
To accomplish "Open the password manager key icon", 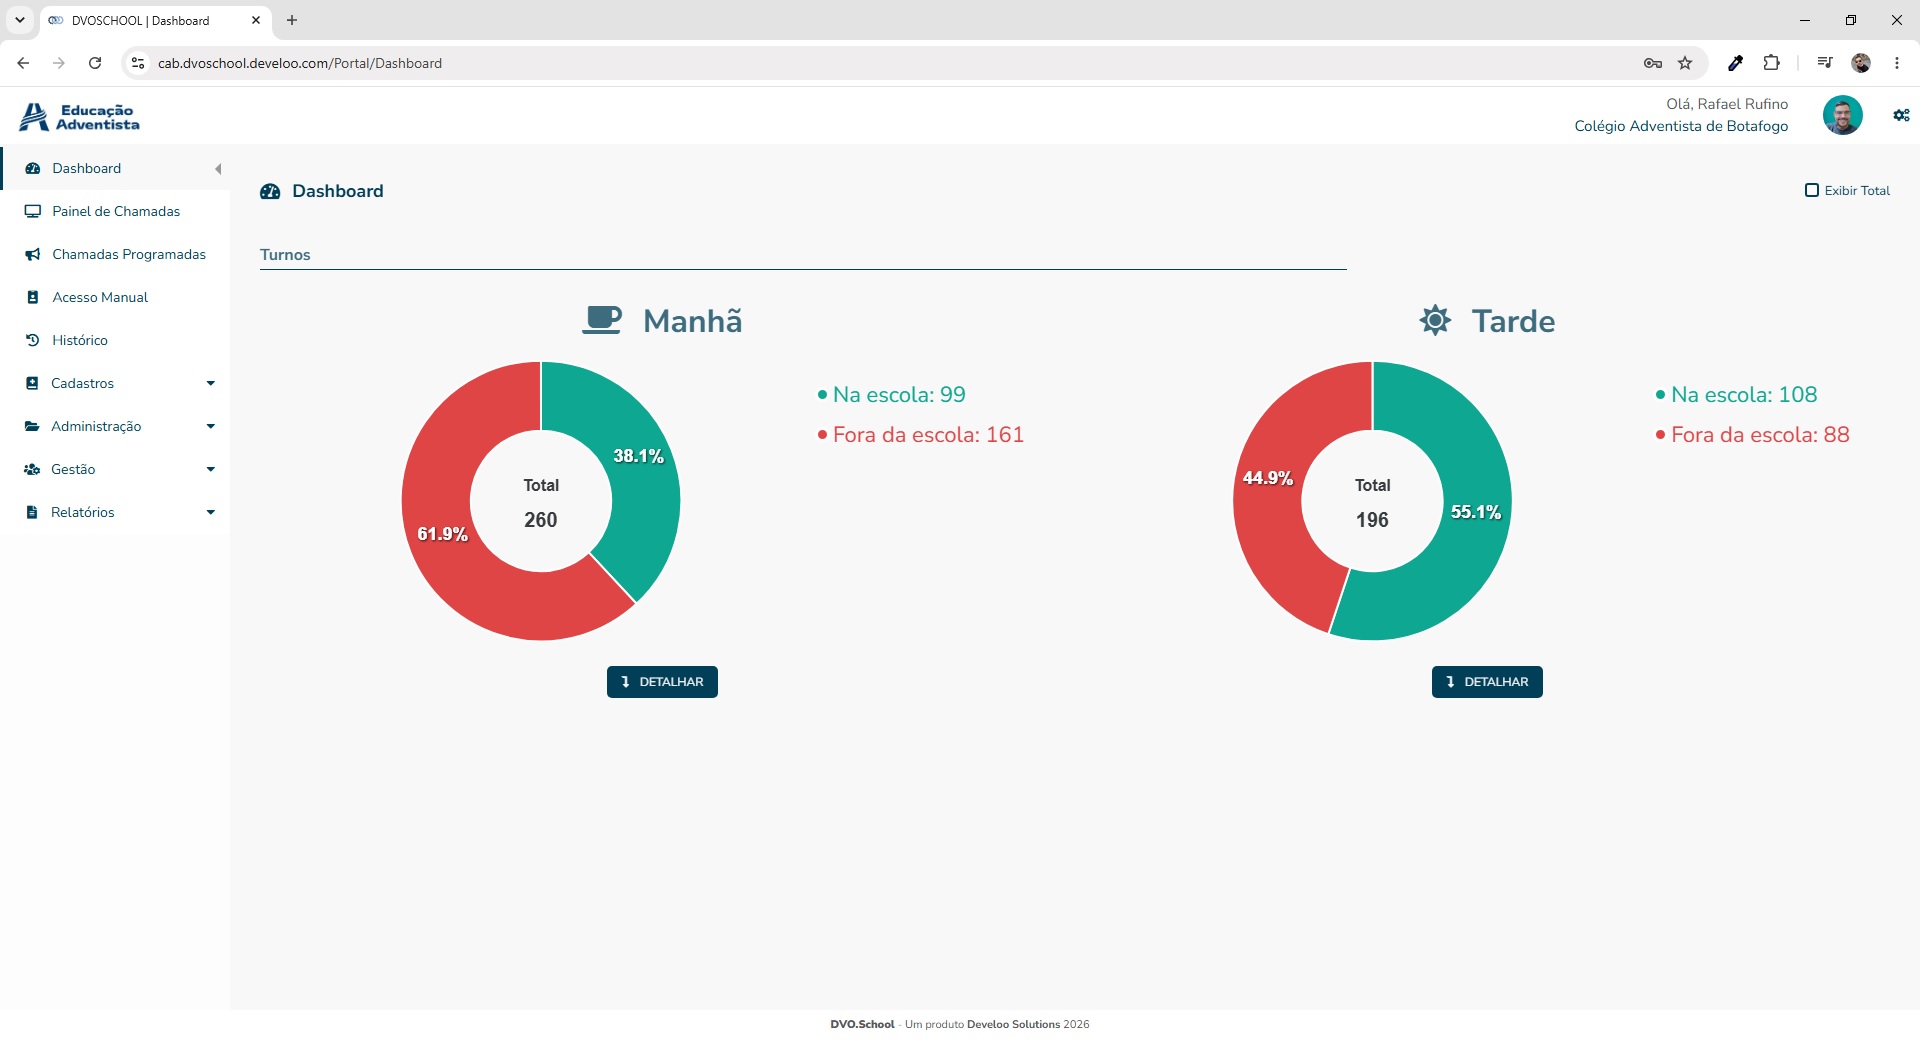I will click(1653, 63).
